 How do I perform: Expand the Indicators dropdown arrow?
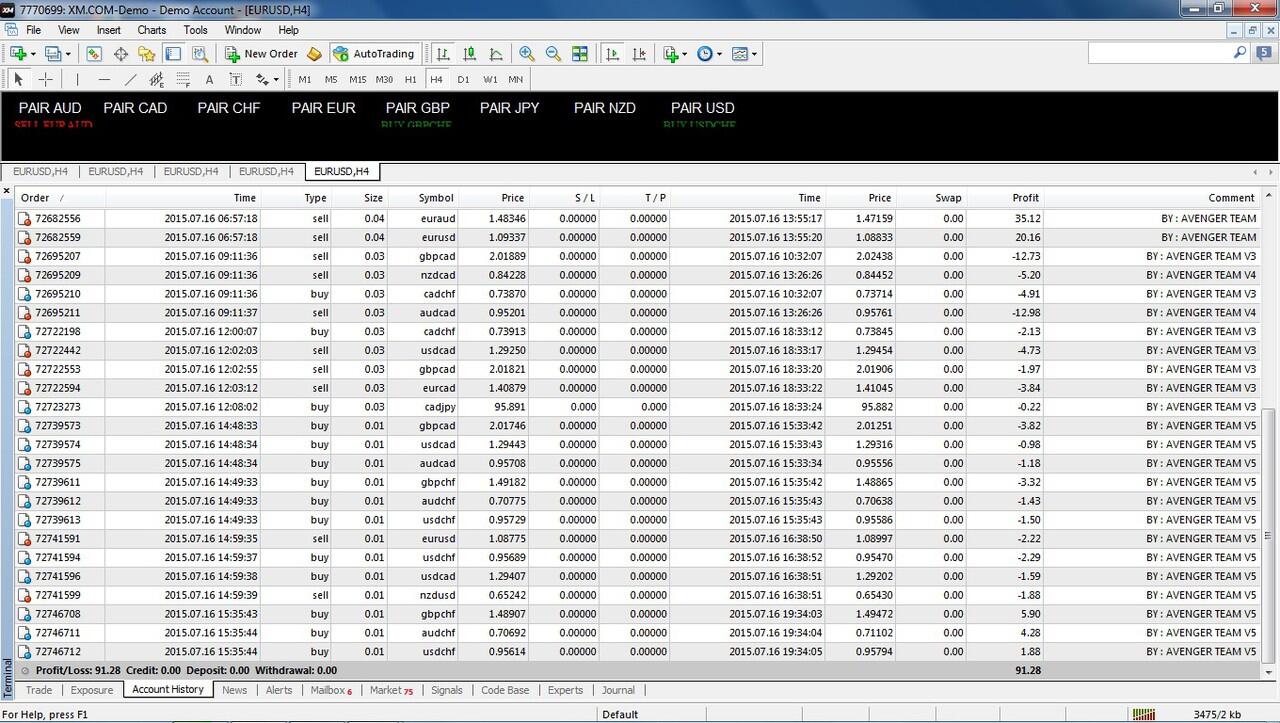[685, 54]
